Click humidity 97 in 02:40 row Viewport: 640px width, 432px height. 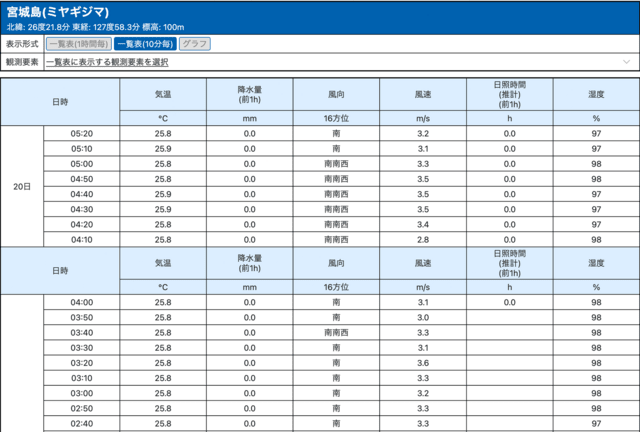point(596,423)
